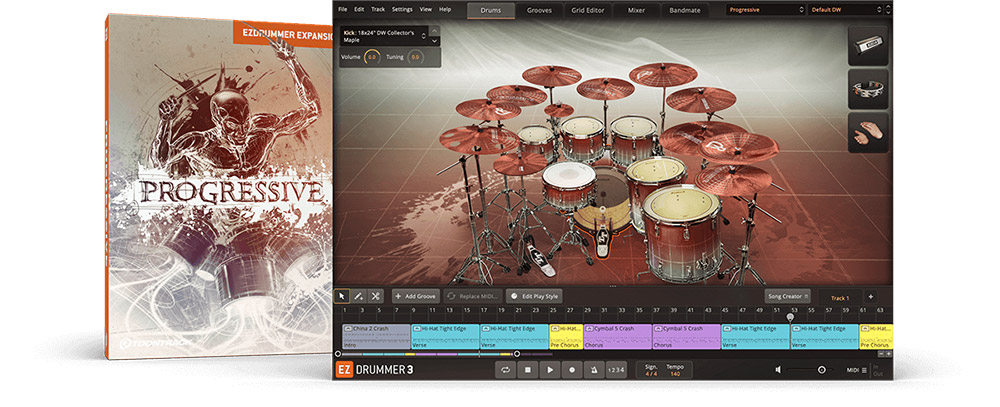This screenshot has height=407, width=1000.
Task: Select the scissors cut tool
Action: (376, 296)
